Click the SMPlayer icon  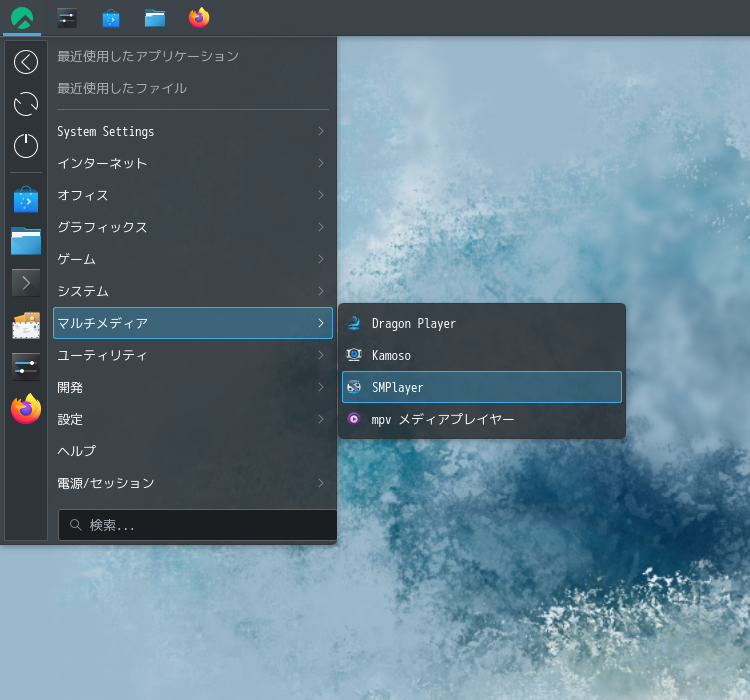(x=354, y=387)
